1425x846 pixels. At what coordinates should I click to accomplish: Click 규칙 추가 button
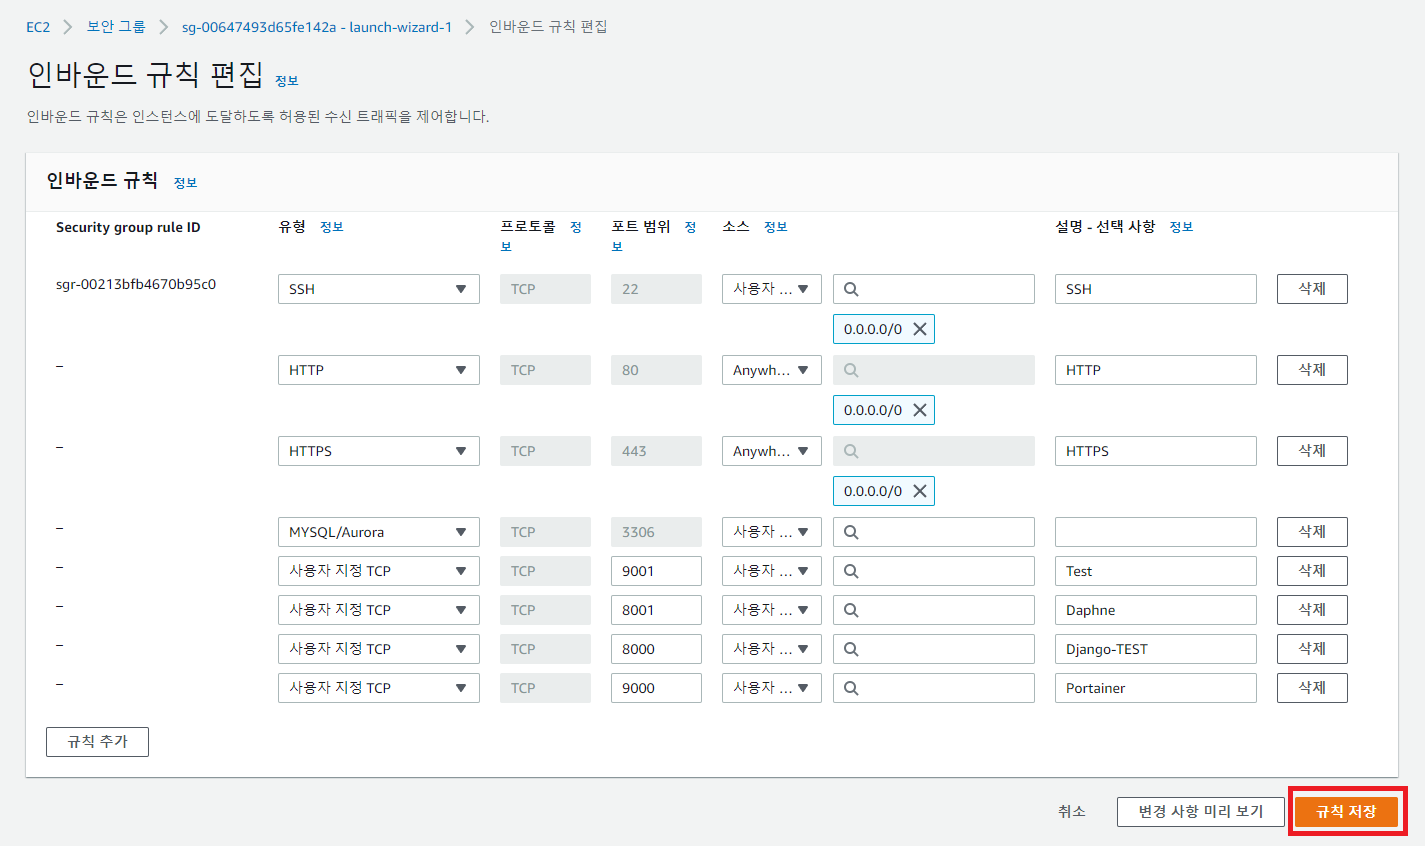(97, 742)
